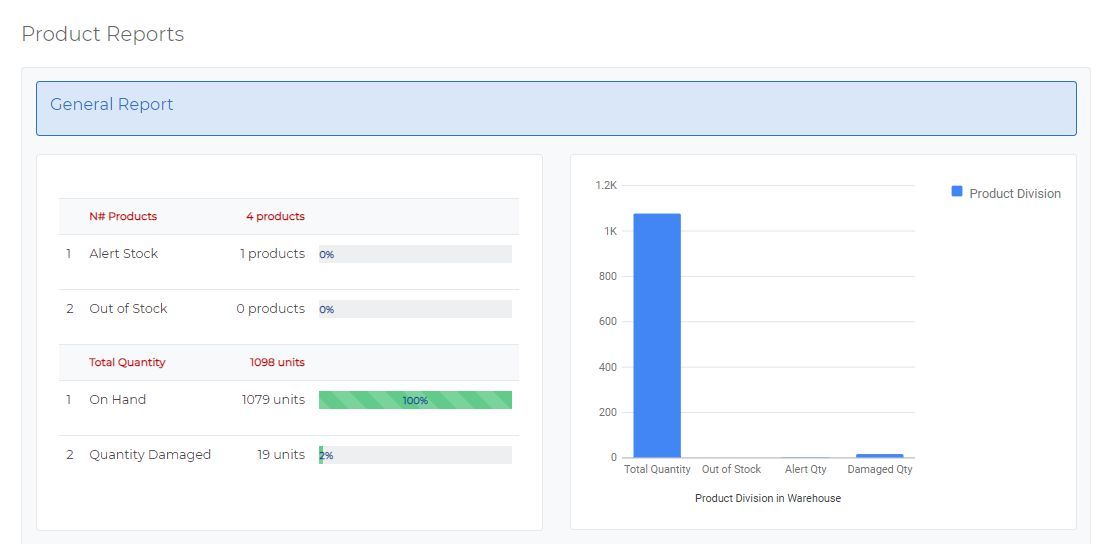
Task: Click the 1079 units value
Action: (273, 400)
